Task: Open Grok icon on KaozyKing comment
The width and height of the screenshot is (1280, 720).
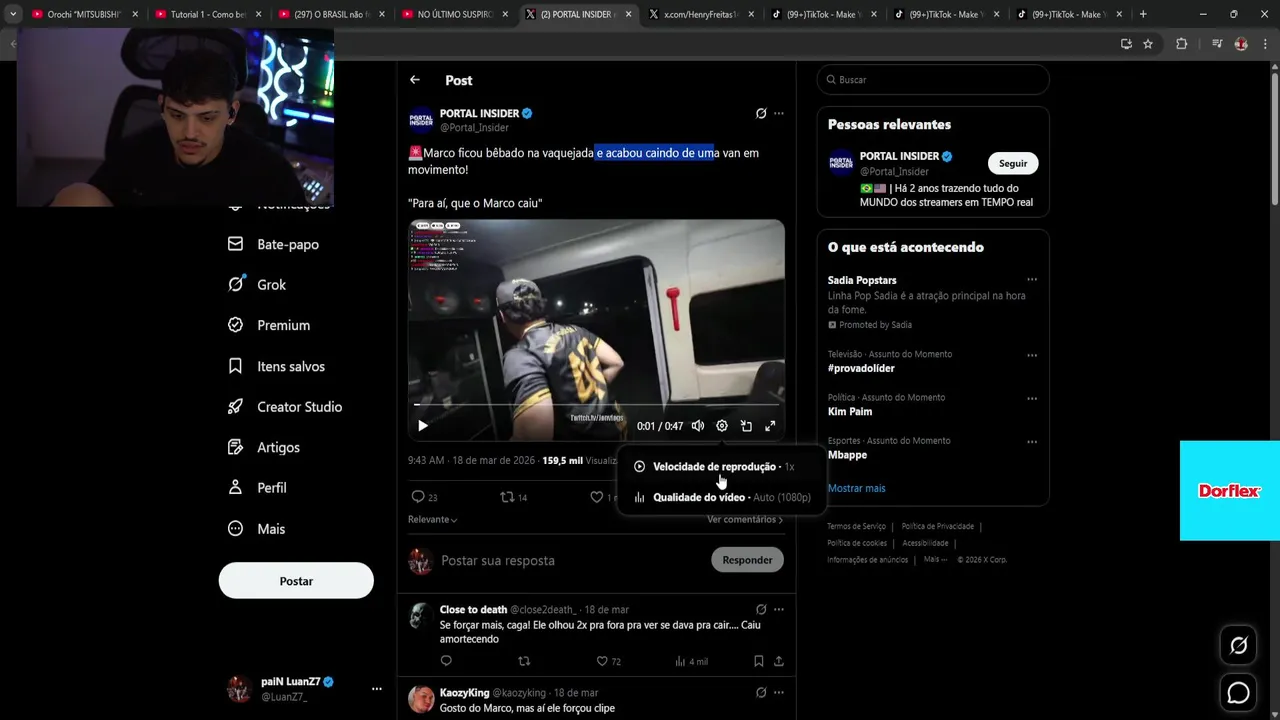Action: pos(761,692)
